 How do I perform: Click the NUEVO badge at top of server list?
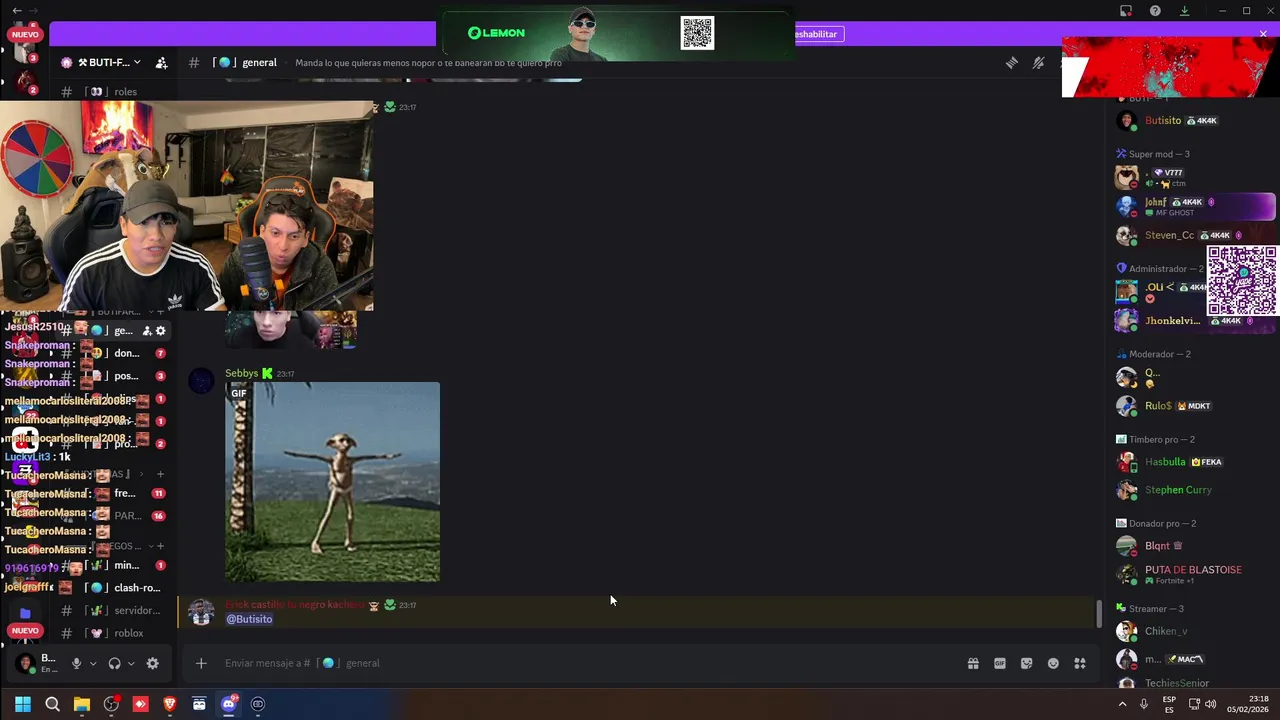[x=25, y=34]
